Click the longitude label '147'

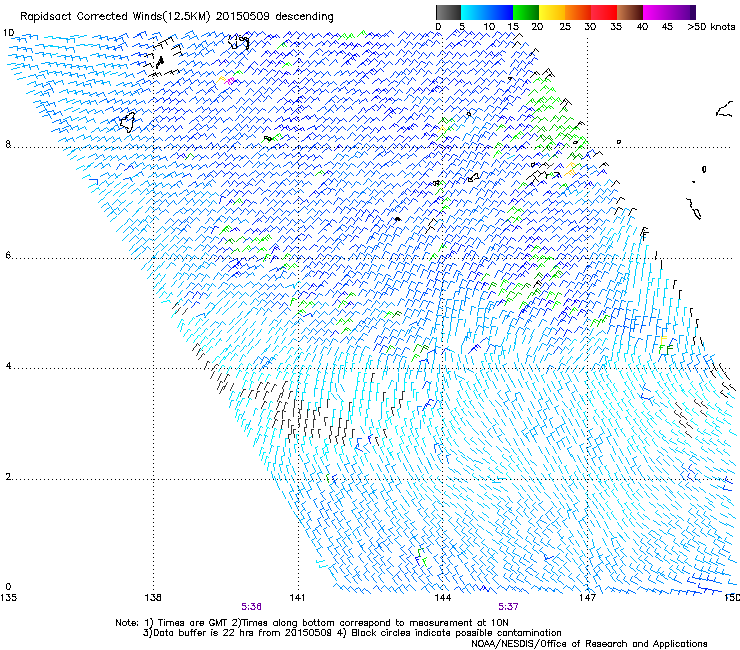click(x=587, y=598)
